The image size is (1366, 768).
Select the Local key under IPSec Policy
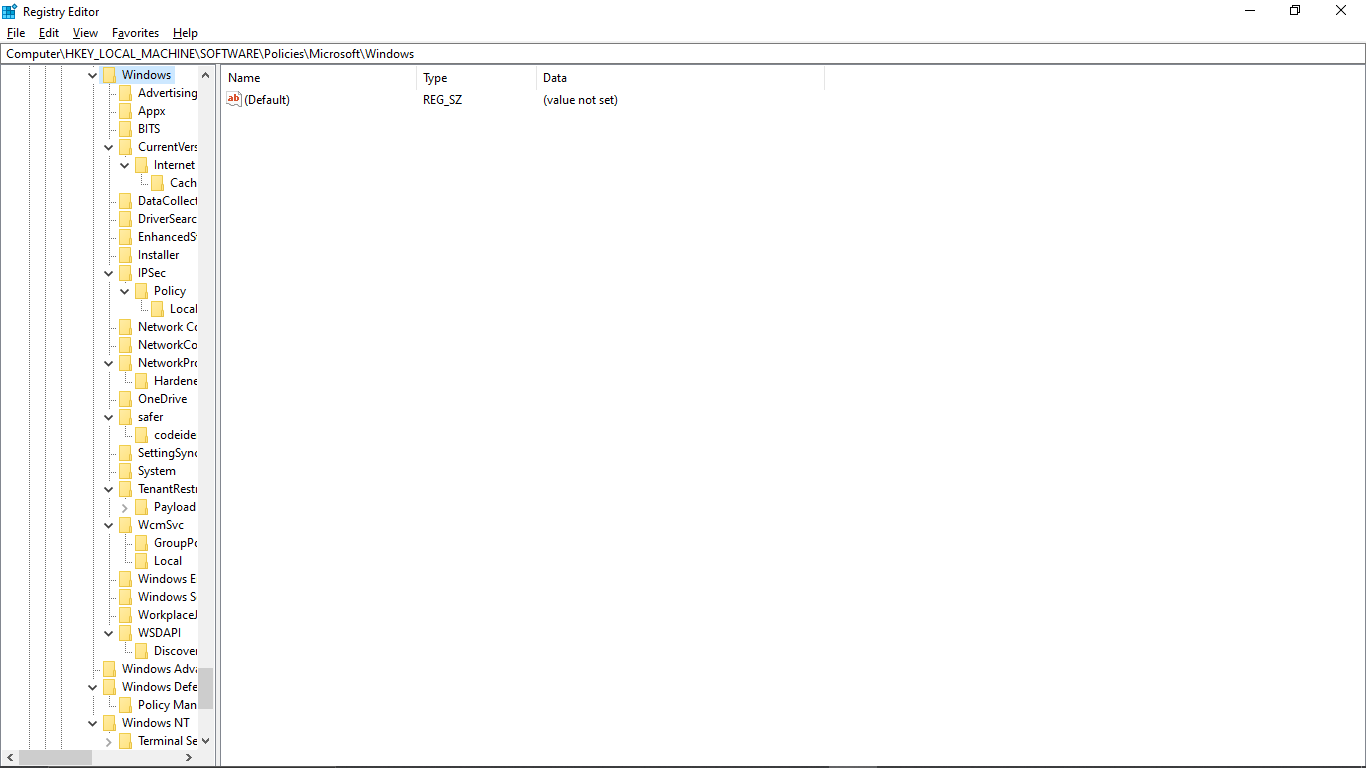tap(183, 309)
